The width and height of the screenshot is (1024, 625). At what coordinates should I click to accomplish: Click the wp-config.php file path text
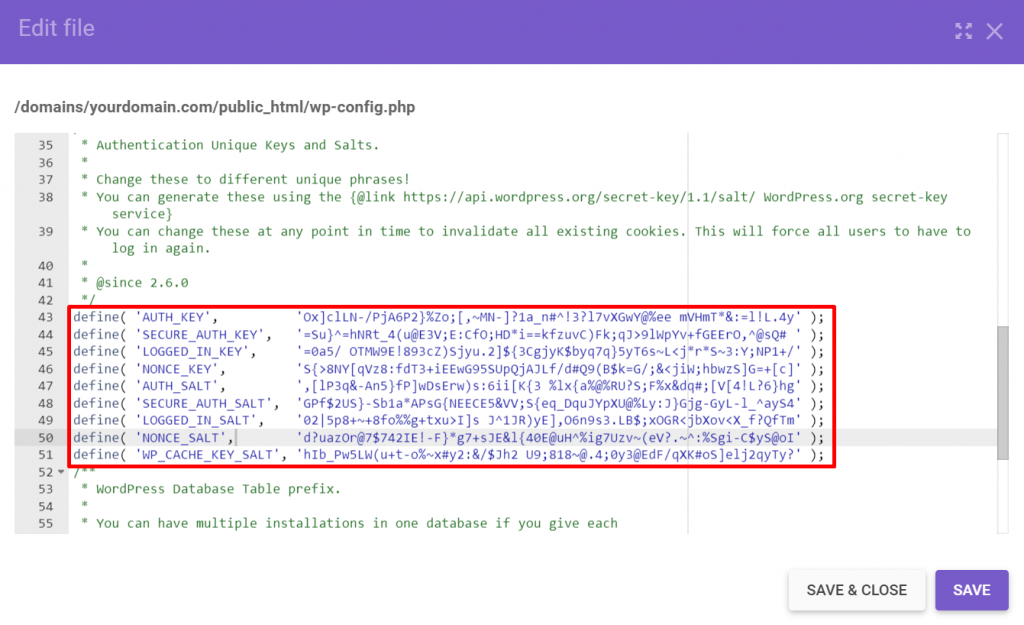click(215, 107)
